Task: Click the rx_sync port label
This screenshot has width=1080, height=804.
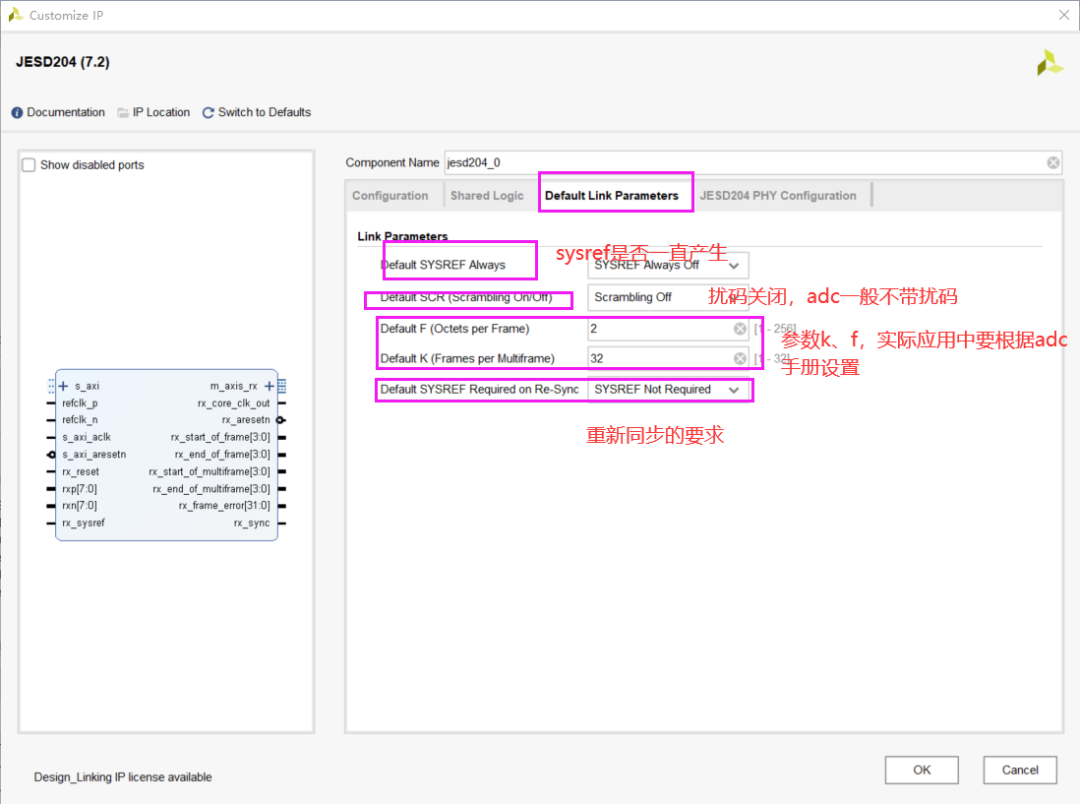Action: [x=251, y=523]
